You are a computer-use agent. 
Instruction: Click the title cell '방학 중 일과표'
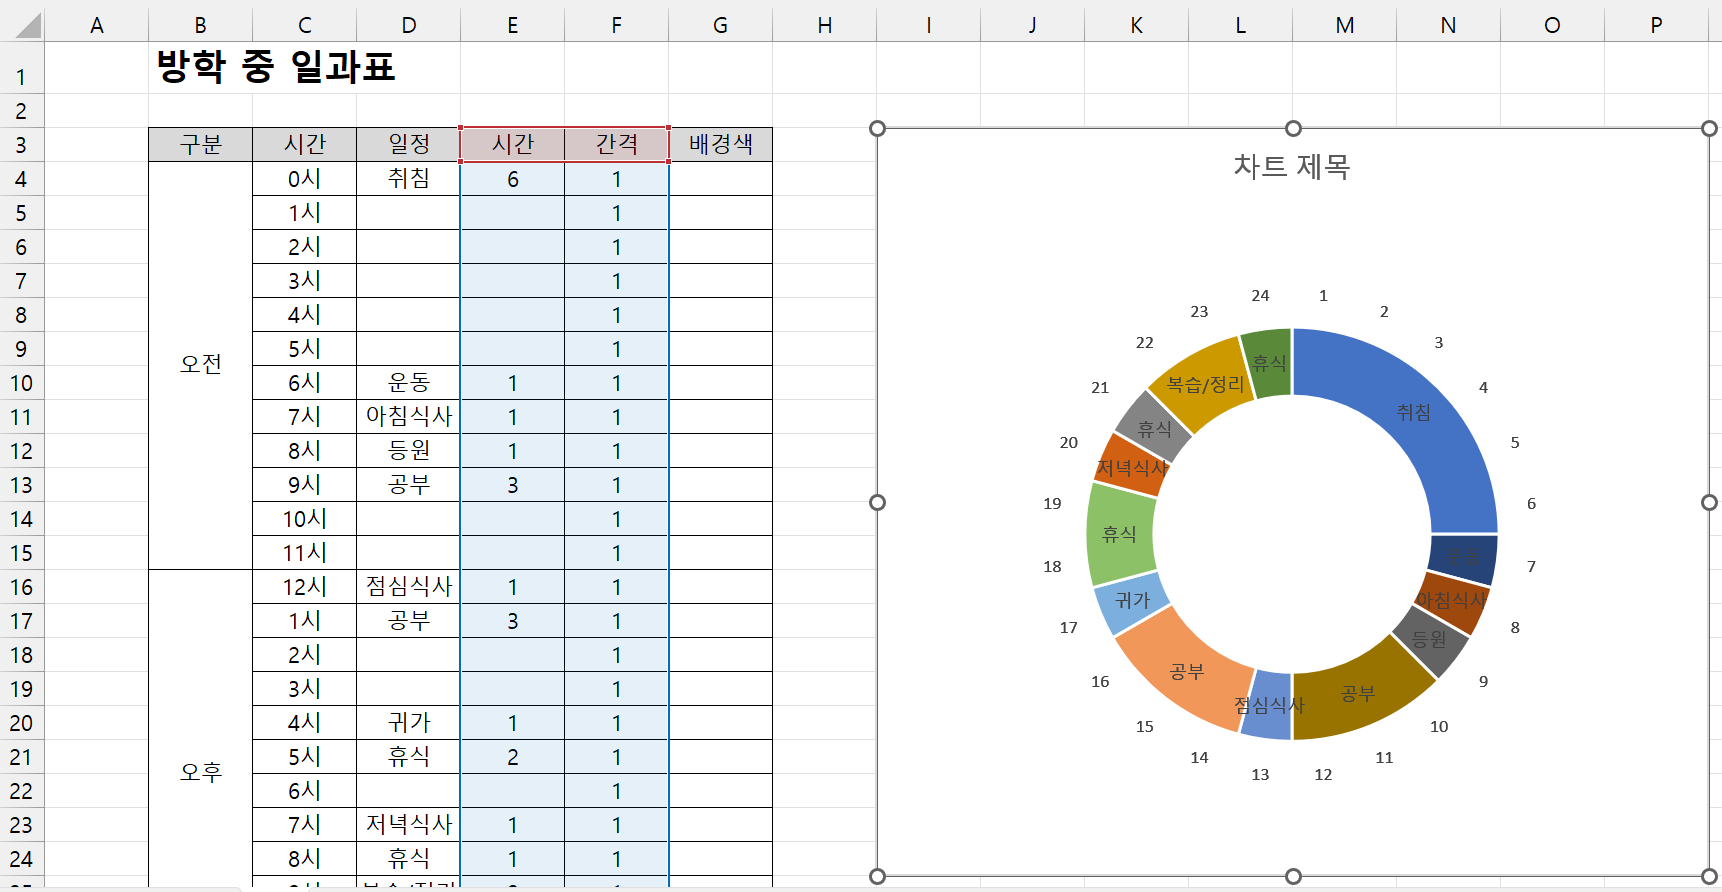point(276,67)
